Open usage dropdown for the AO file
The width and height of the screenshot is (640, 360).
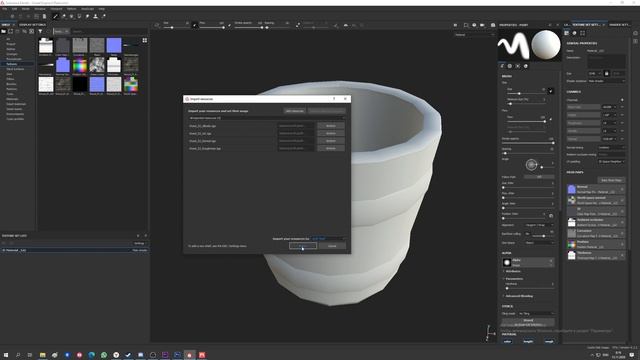coord(296,133)
